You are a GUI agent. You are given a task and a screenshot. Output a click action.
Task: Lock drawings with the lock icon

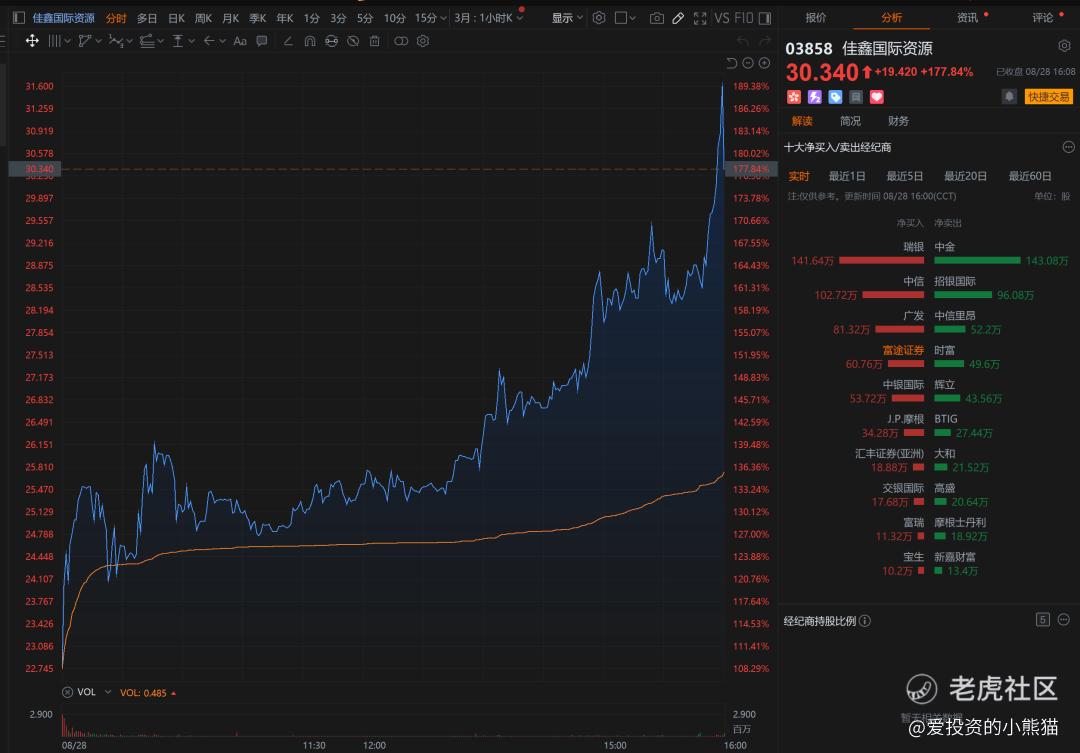[x=331, y=41]
